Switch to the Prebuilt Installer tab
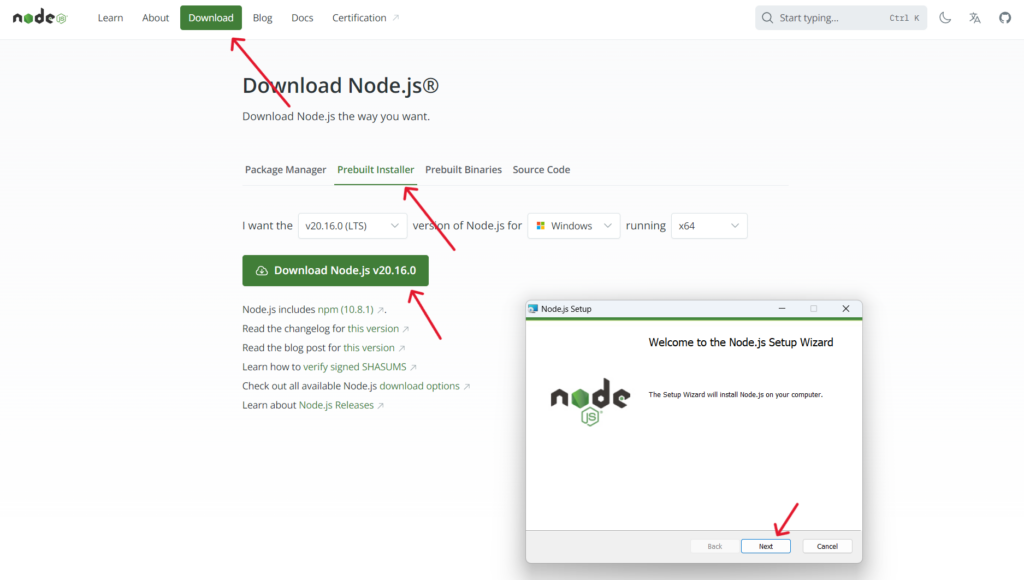This screenshot has width=1024, height=580. click(376, 169)
